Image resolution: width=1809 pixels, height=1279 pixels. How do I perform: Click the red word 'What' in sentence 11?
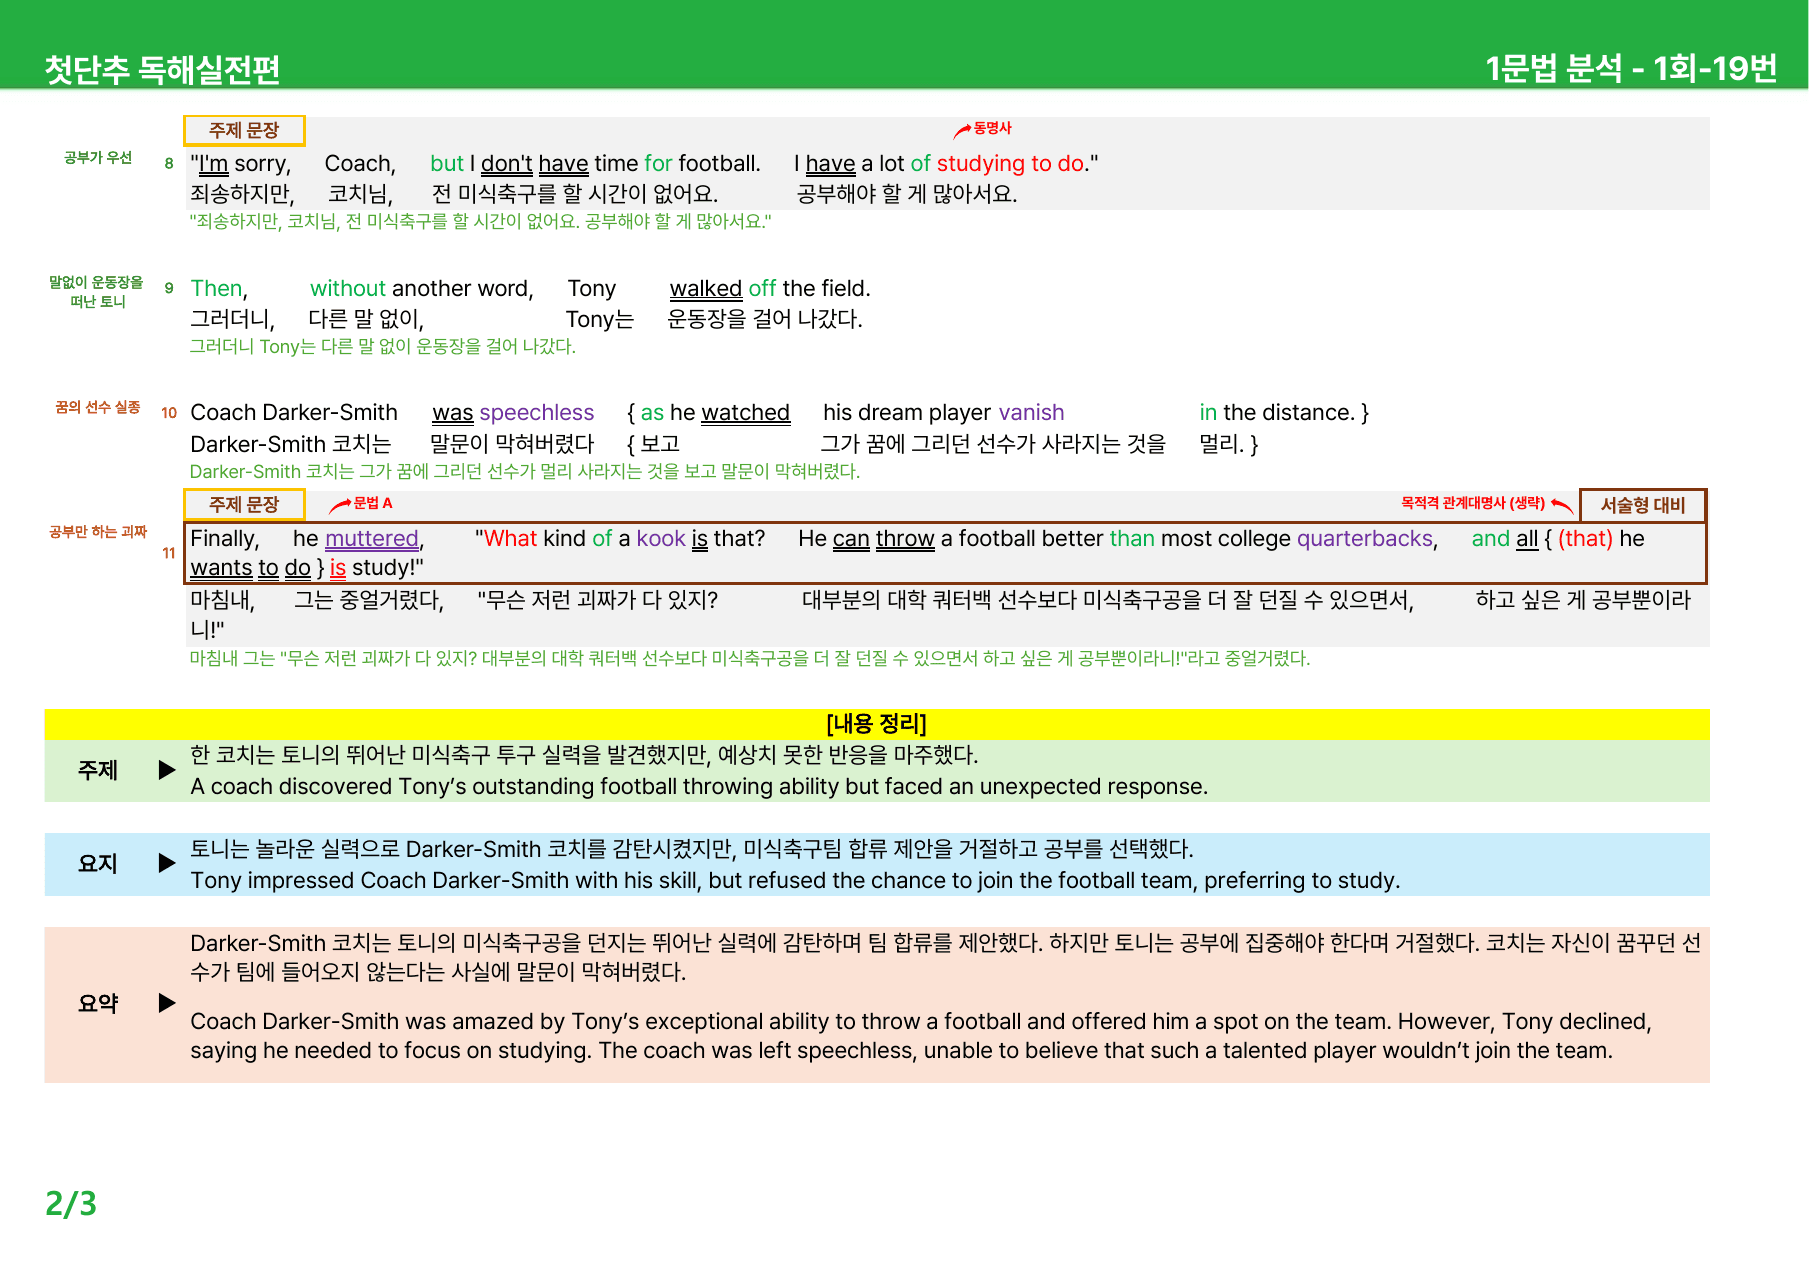[x=511, y=538]
